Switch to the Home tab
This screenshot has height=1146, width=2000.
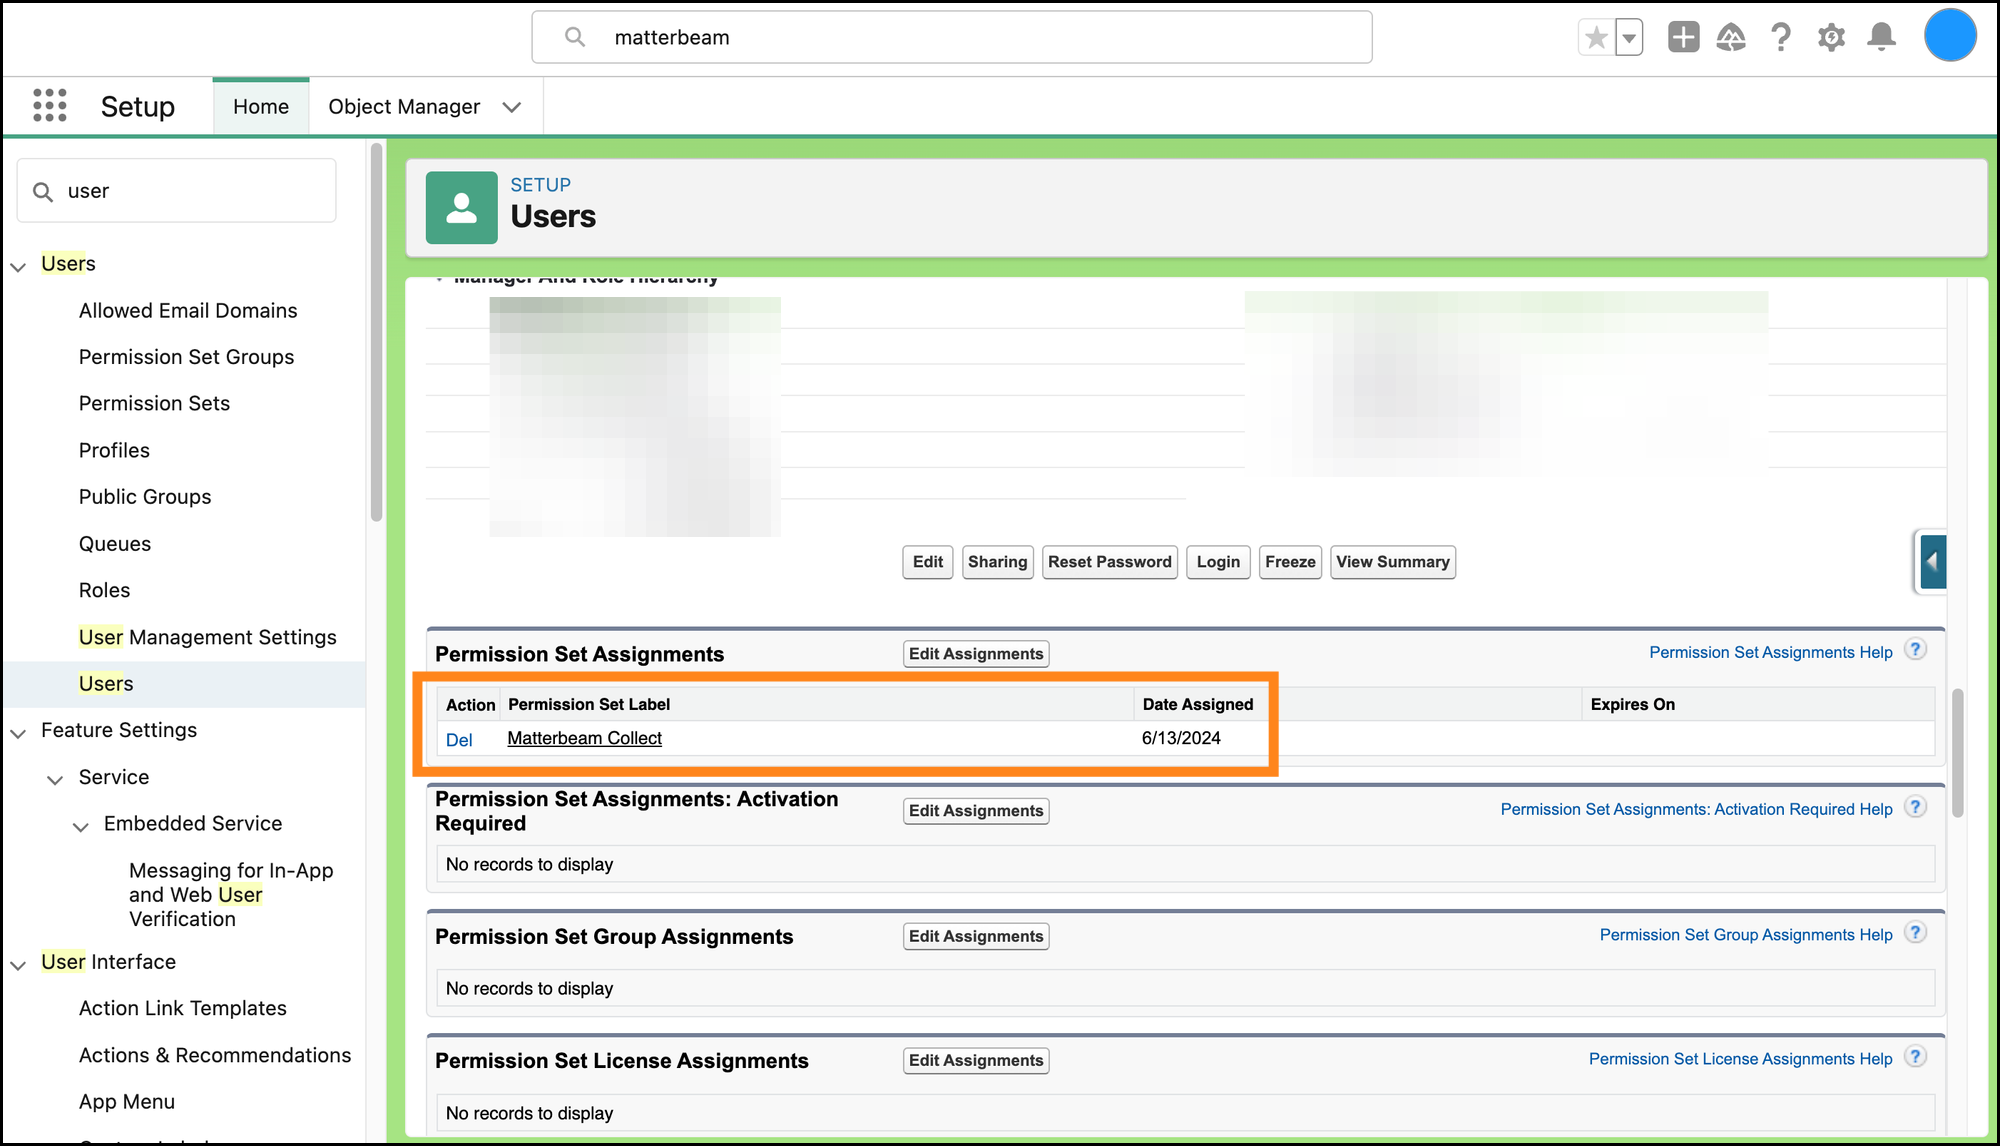click(x=260, y=107)
